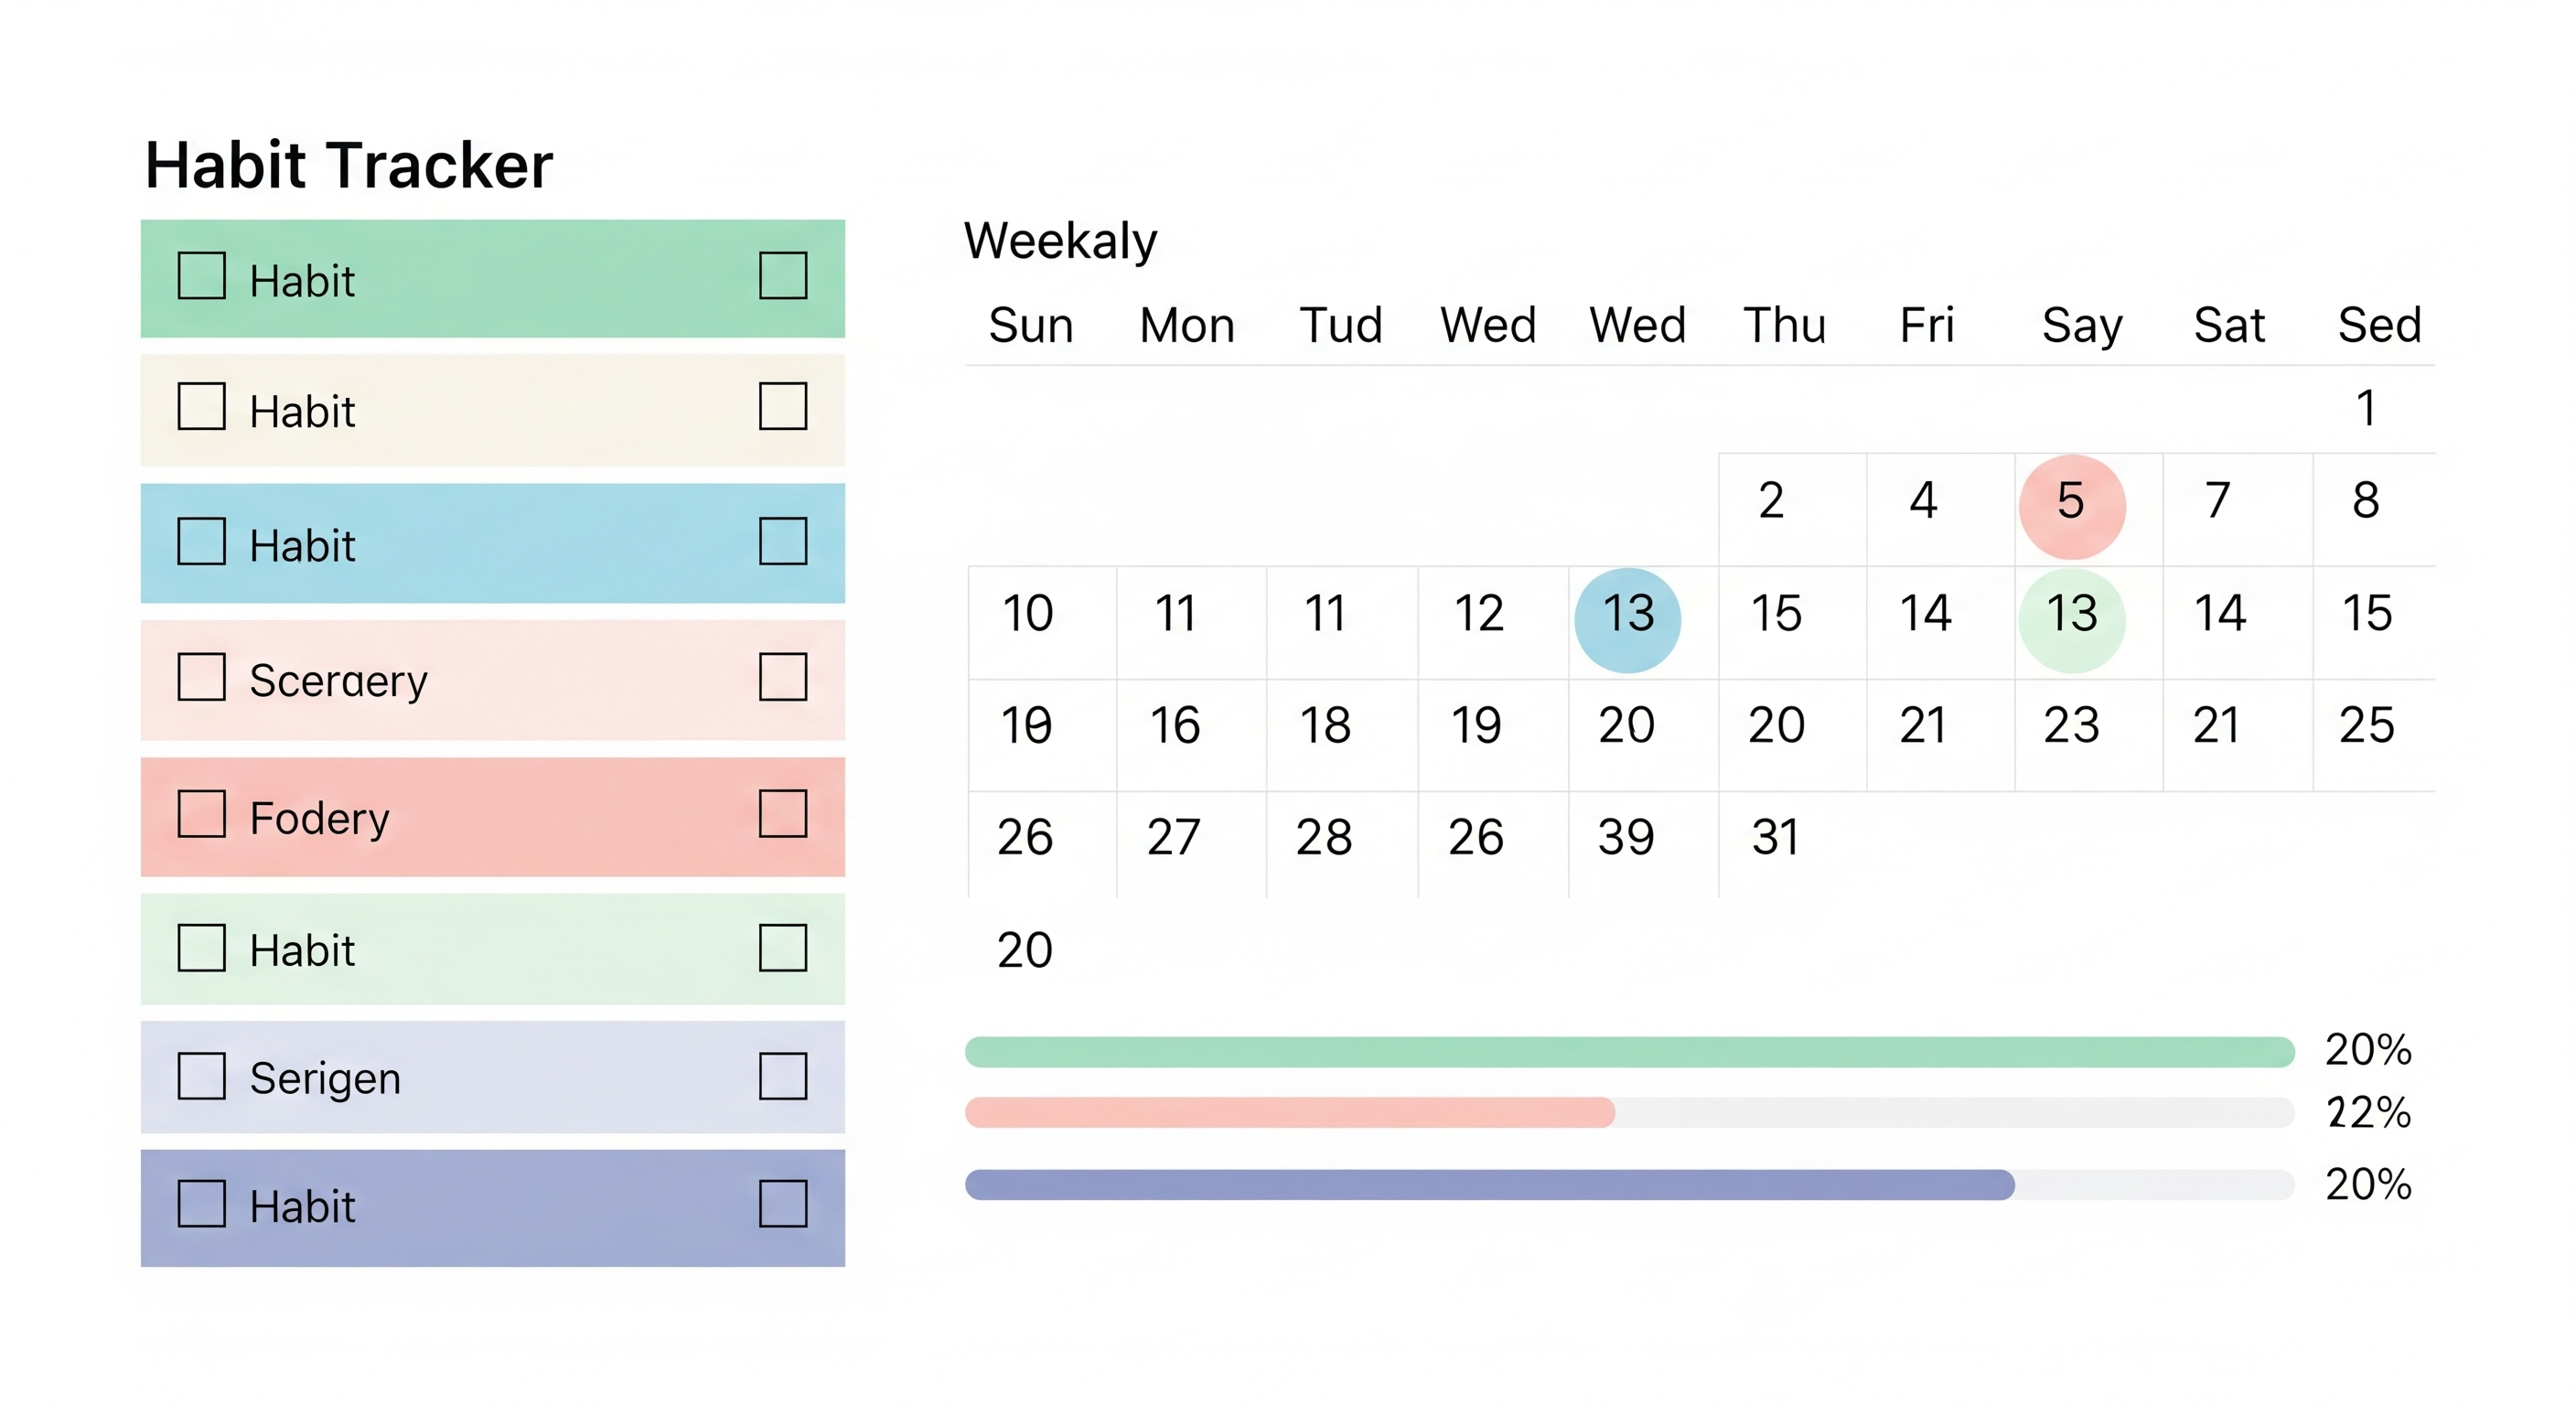
Task: Select the Thu column header
Action: 1784,325
